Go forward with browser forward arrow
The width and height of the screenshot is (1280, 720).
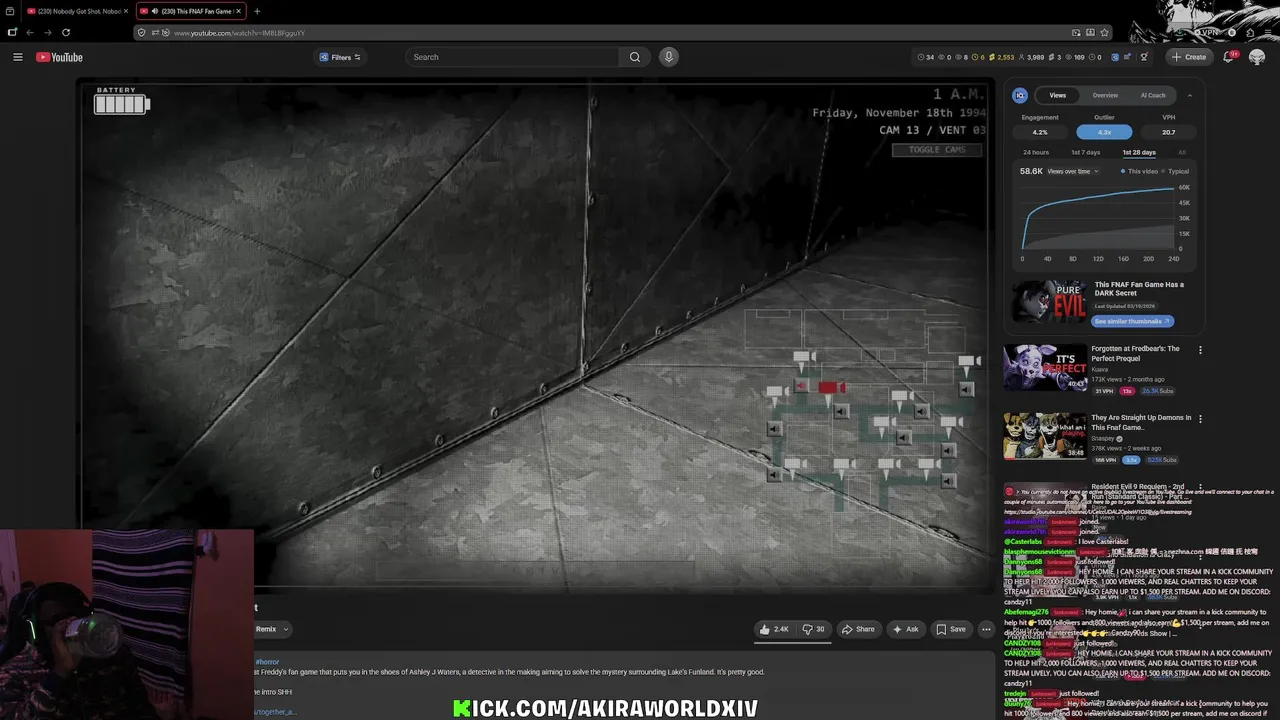(47, 32)
